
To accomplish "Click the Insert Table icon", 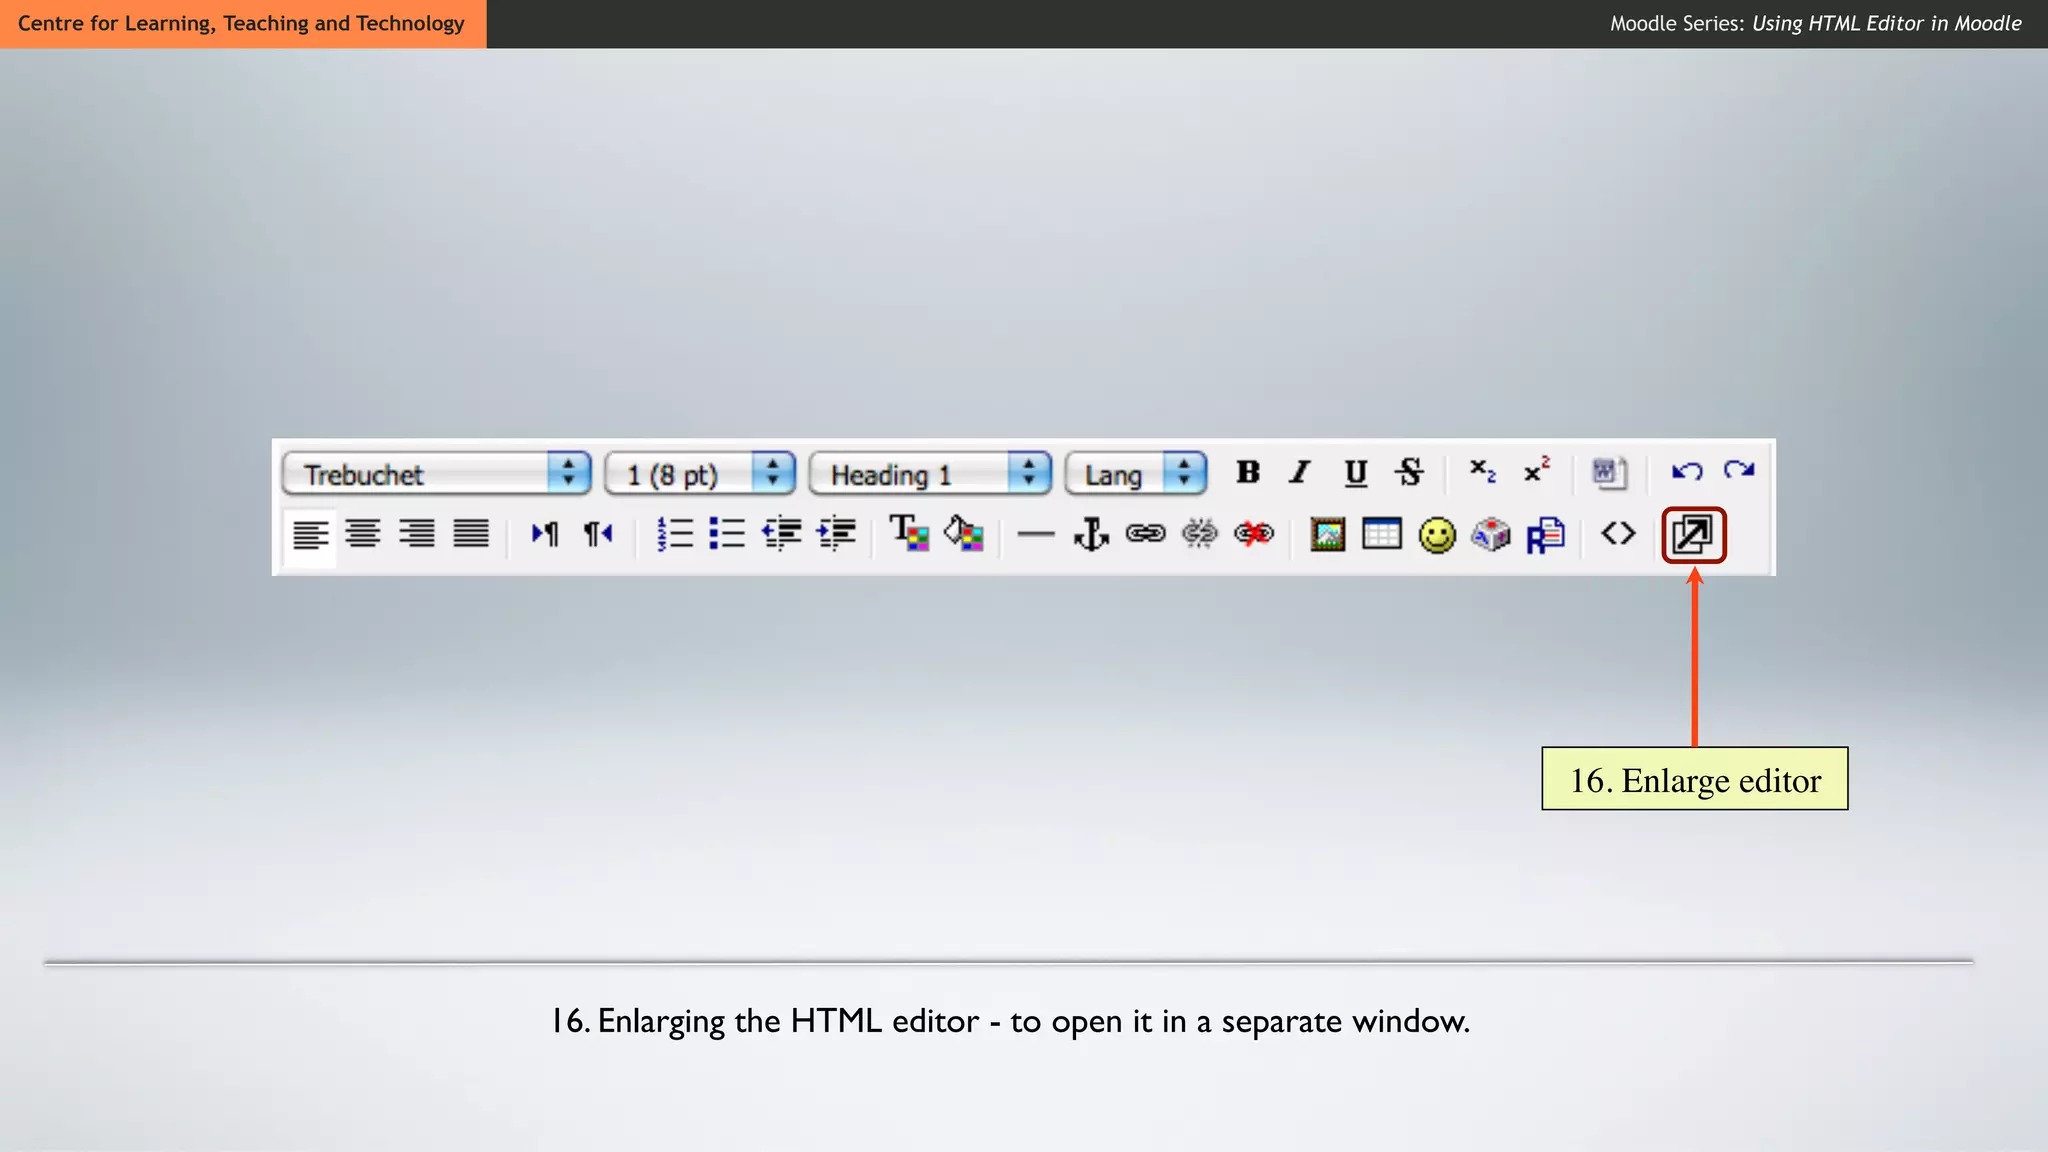I will point(1381,534).
